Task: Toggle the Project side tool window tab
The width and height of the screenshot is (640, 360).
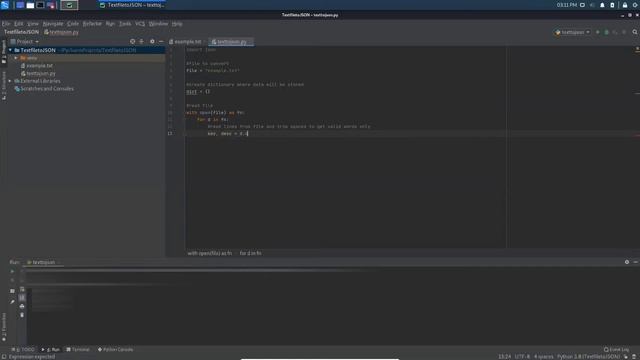Action: pos(4,51)
